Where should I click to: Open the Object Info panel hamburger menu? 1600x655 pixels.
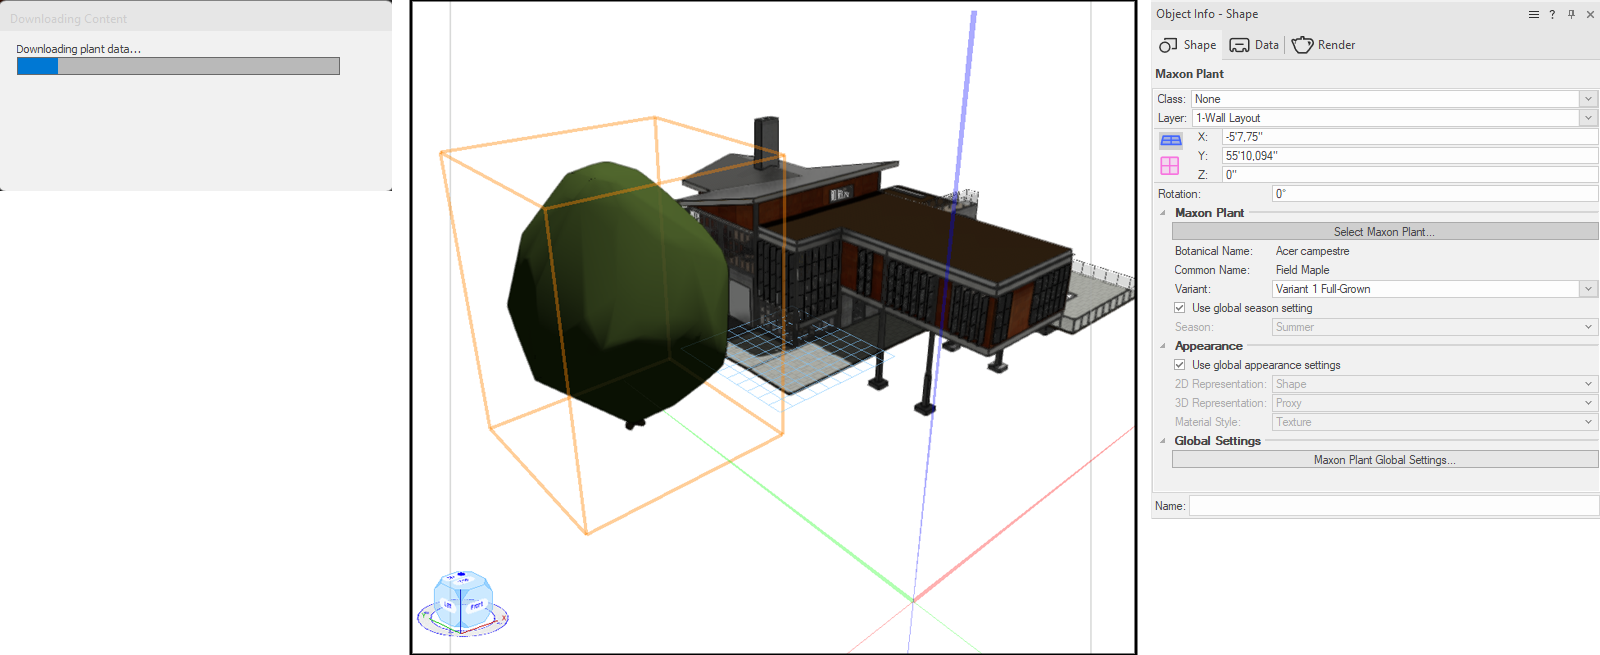pyautogui.click(x=1533, y=14)
